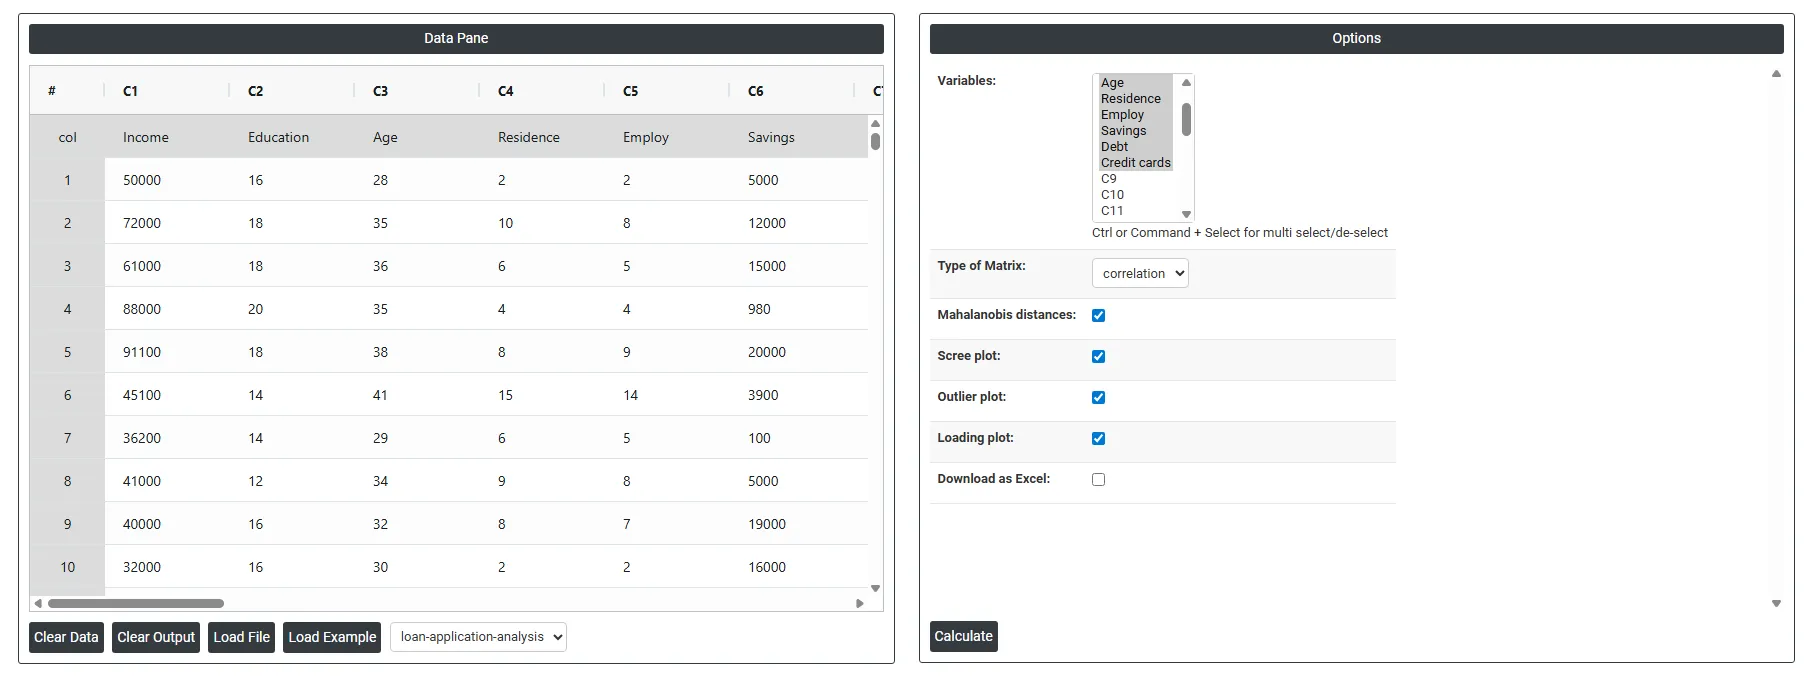The height and width of the screenshot is (682, 1809).
Task: Click the Calculate button
Action: pos(963,636)
